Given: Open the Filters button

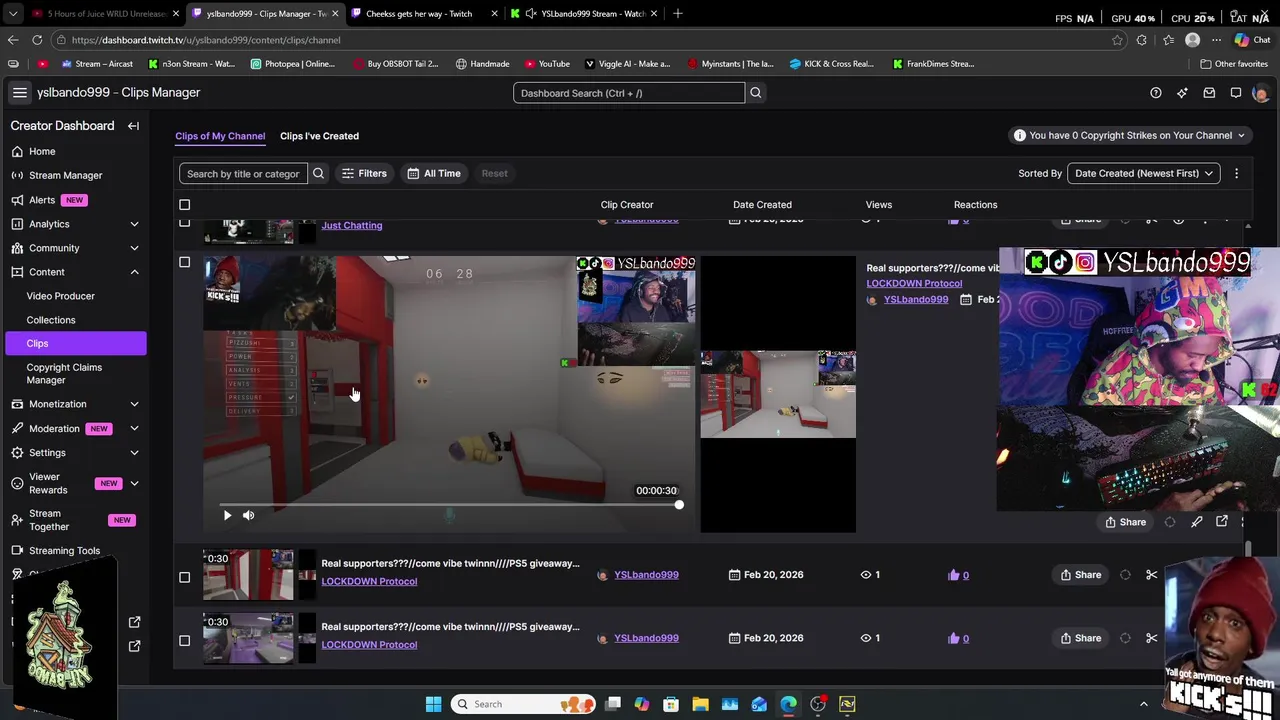Looking at the screenshot, I should tap(364, 173).
